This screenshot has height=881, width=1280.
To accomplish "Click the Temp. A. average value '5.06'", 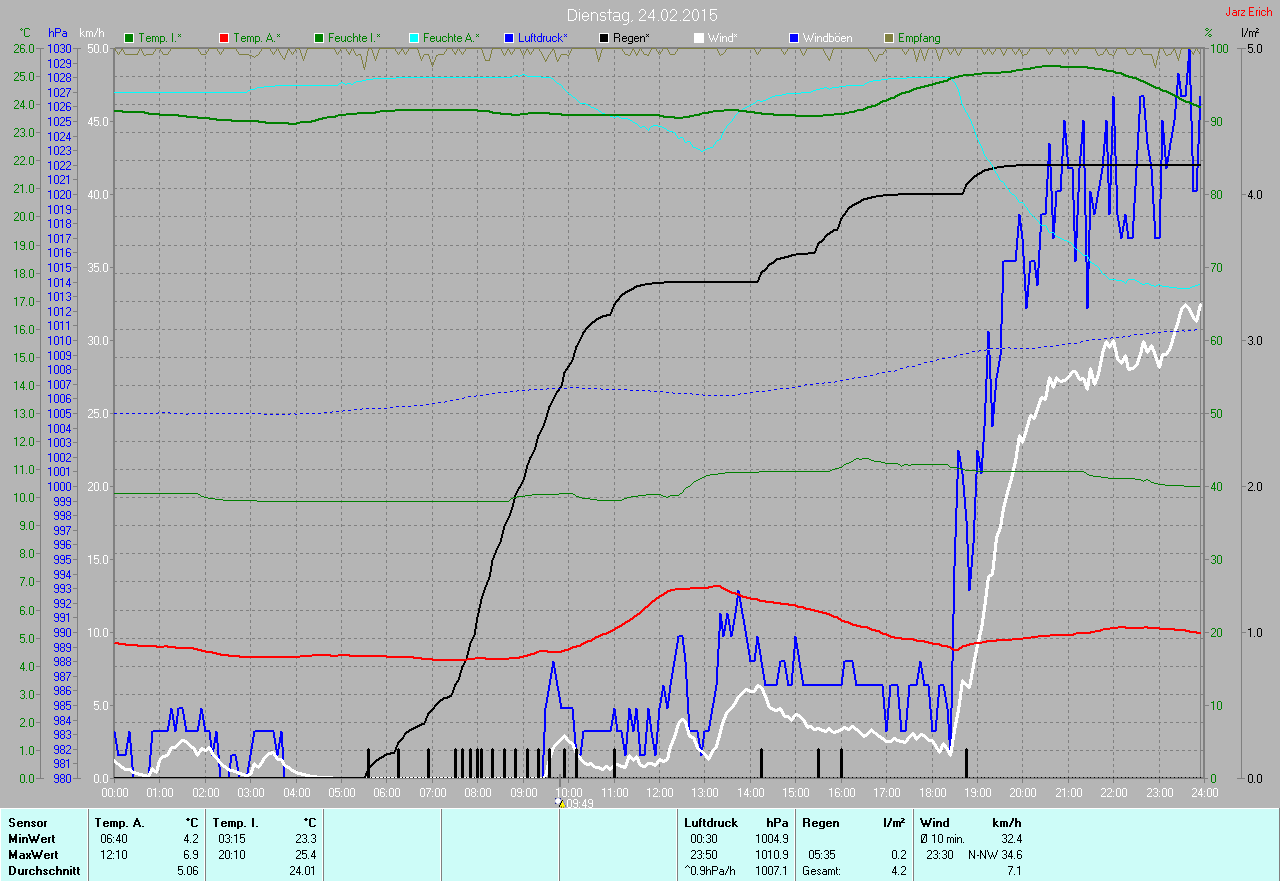I will tap(187, 871).
